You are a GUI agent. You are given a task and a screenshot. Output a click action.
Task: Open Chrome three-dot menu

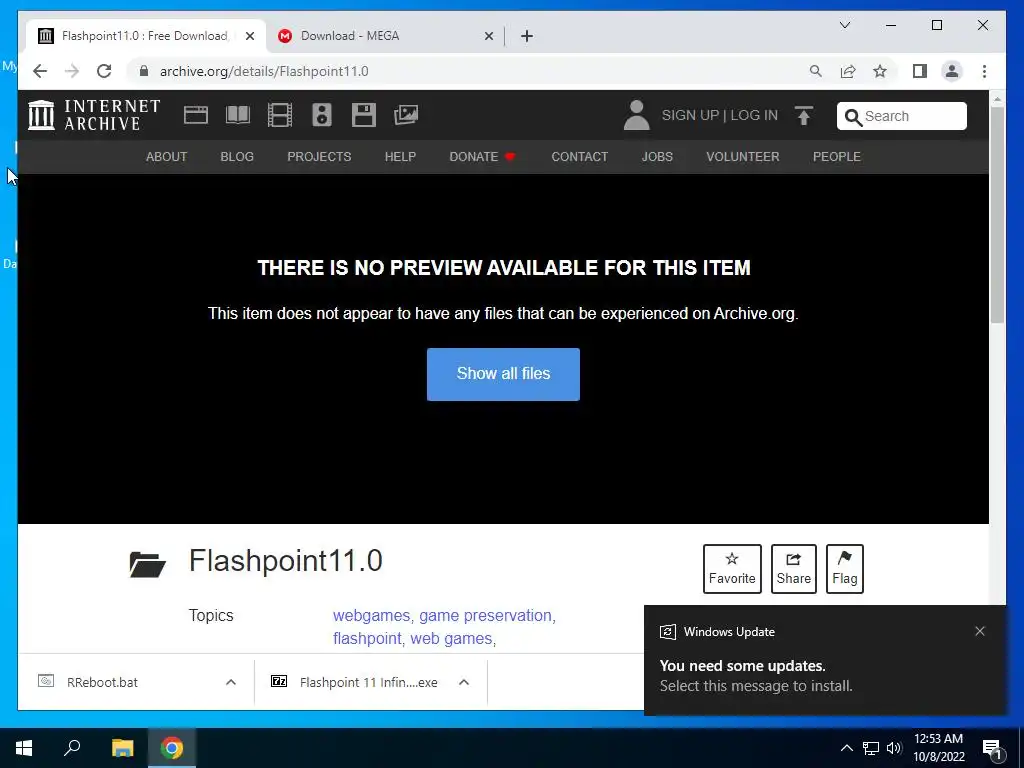click(x=984, y=71)
